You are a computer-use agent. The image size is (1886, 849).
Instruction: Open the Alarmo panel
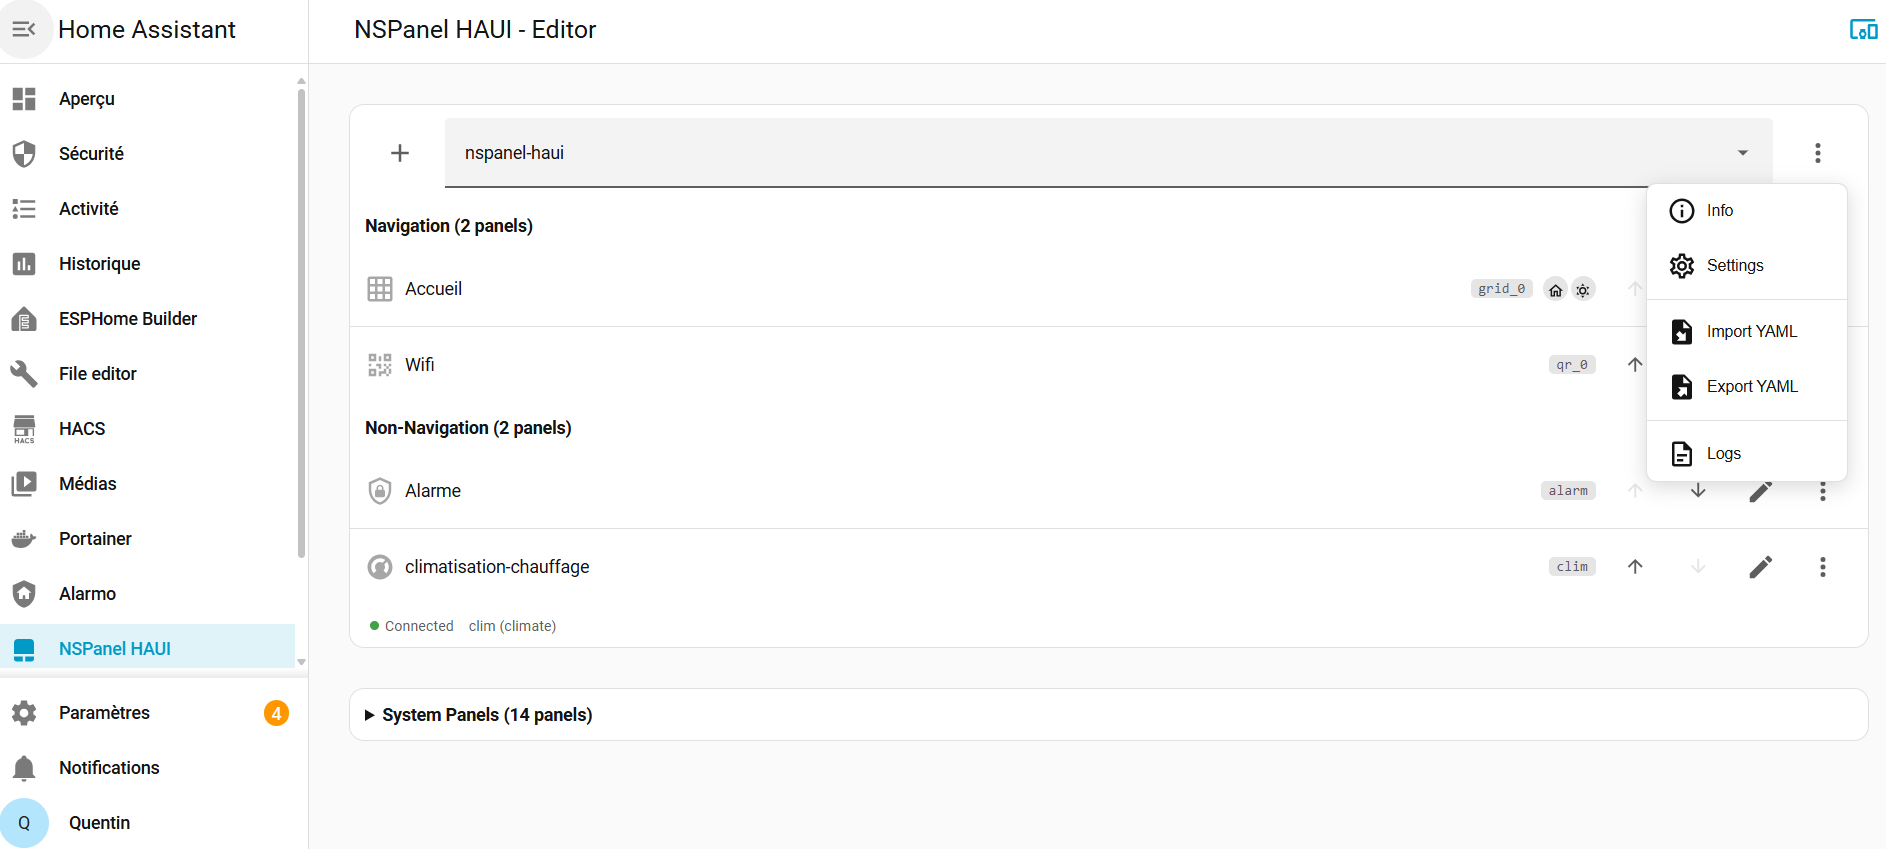click(x=148, y=594)
